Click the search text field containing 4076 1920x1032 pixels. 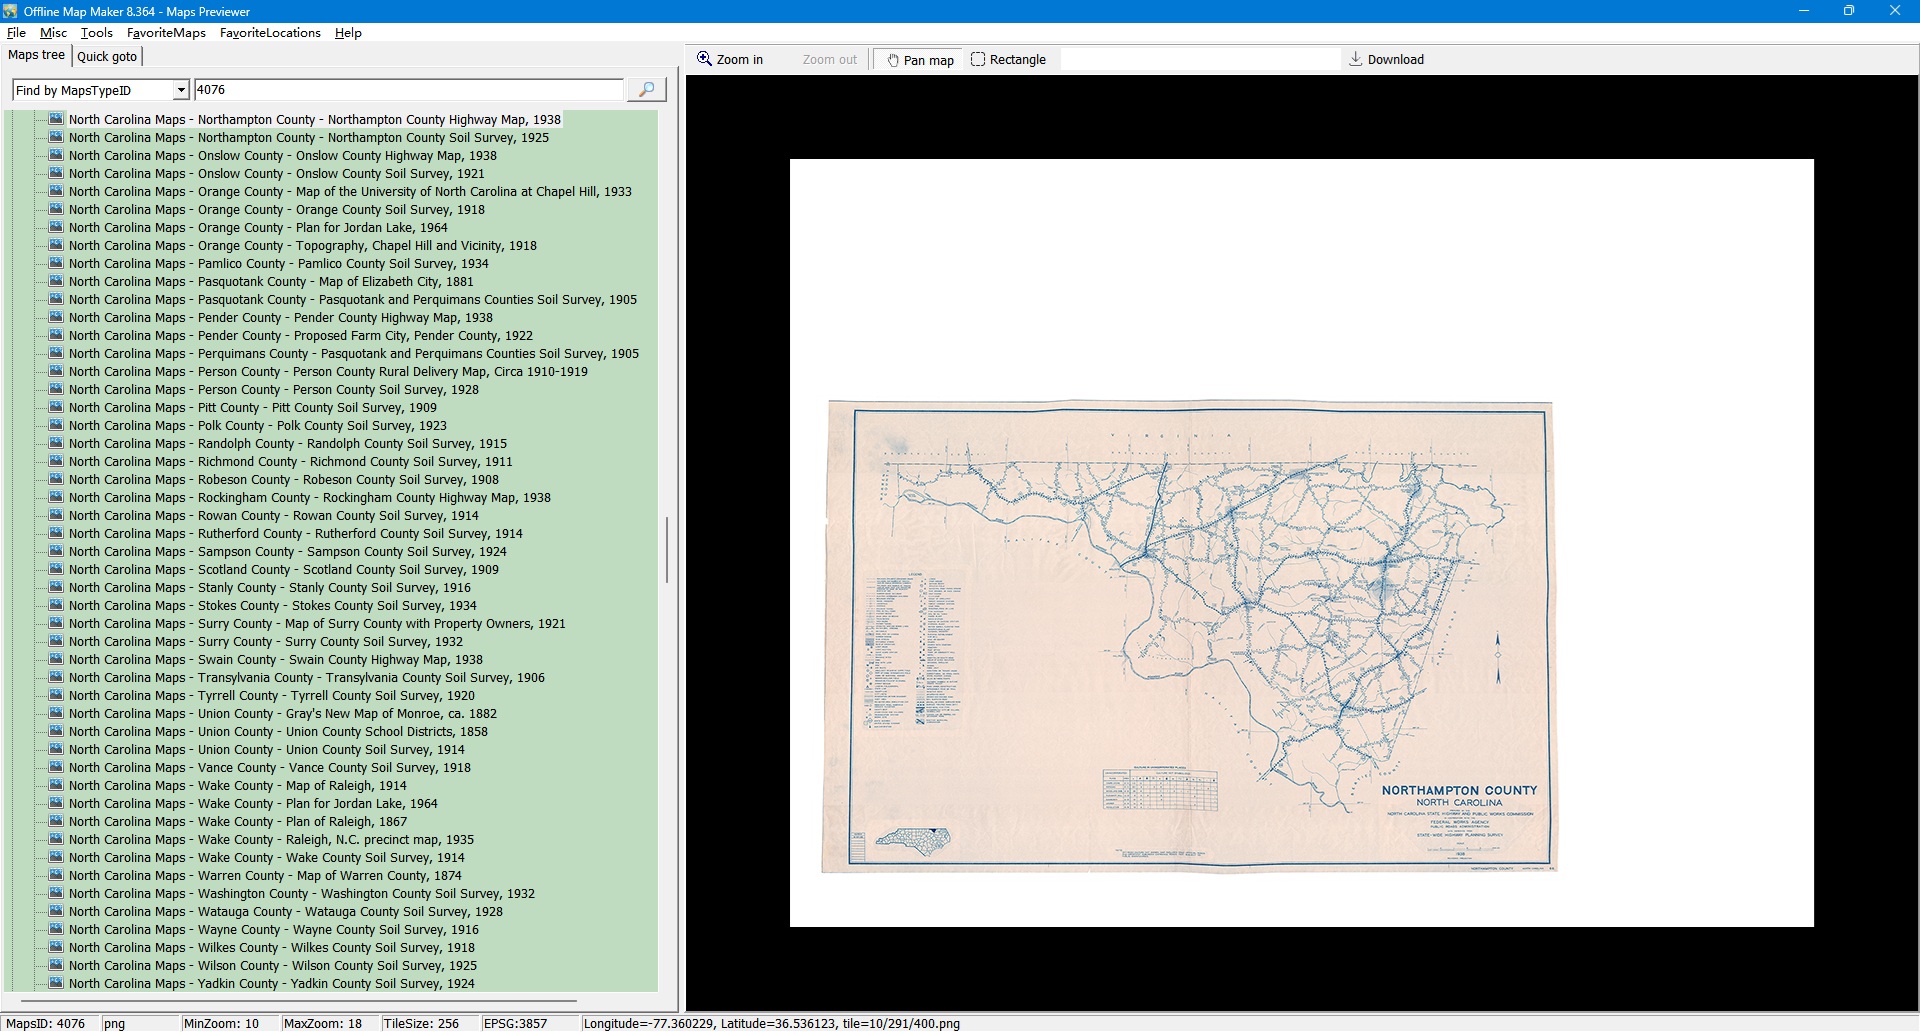pyautogui.click(x=408, y=90)
